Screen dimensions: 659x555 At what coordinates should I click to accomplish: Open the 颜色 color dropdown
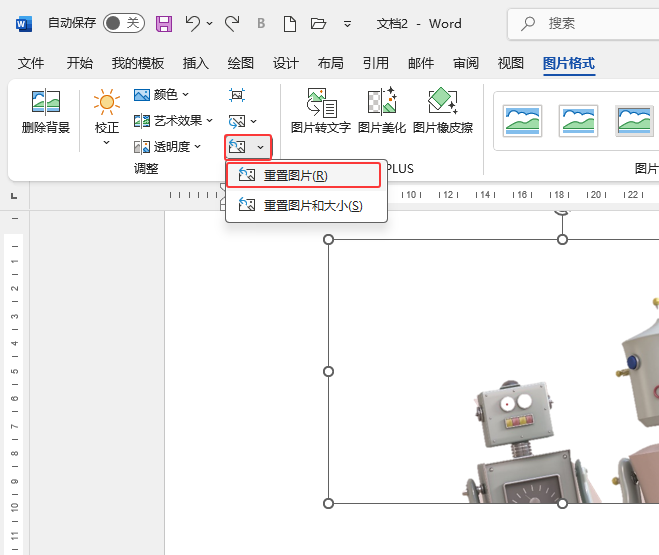[161, 95]
